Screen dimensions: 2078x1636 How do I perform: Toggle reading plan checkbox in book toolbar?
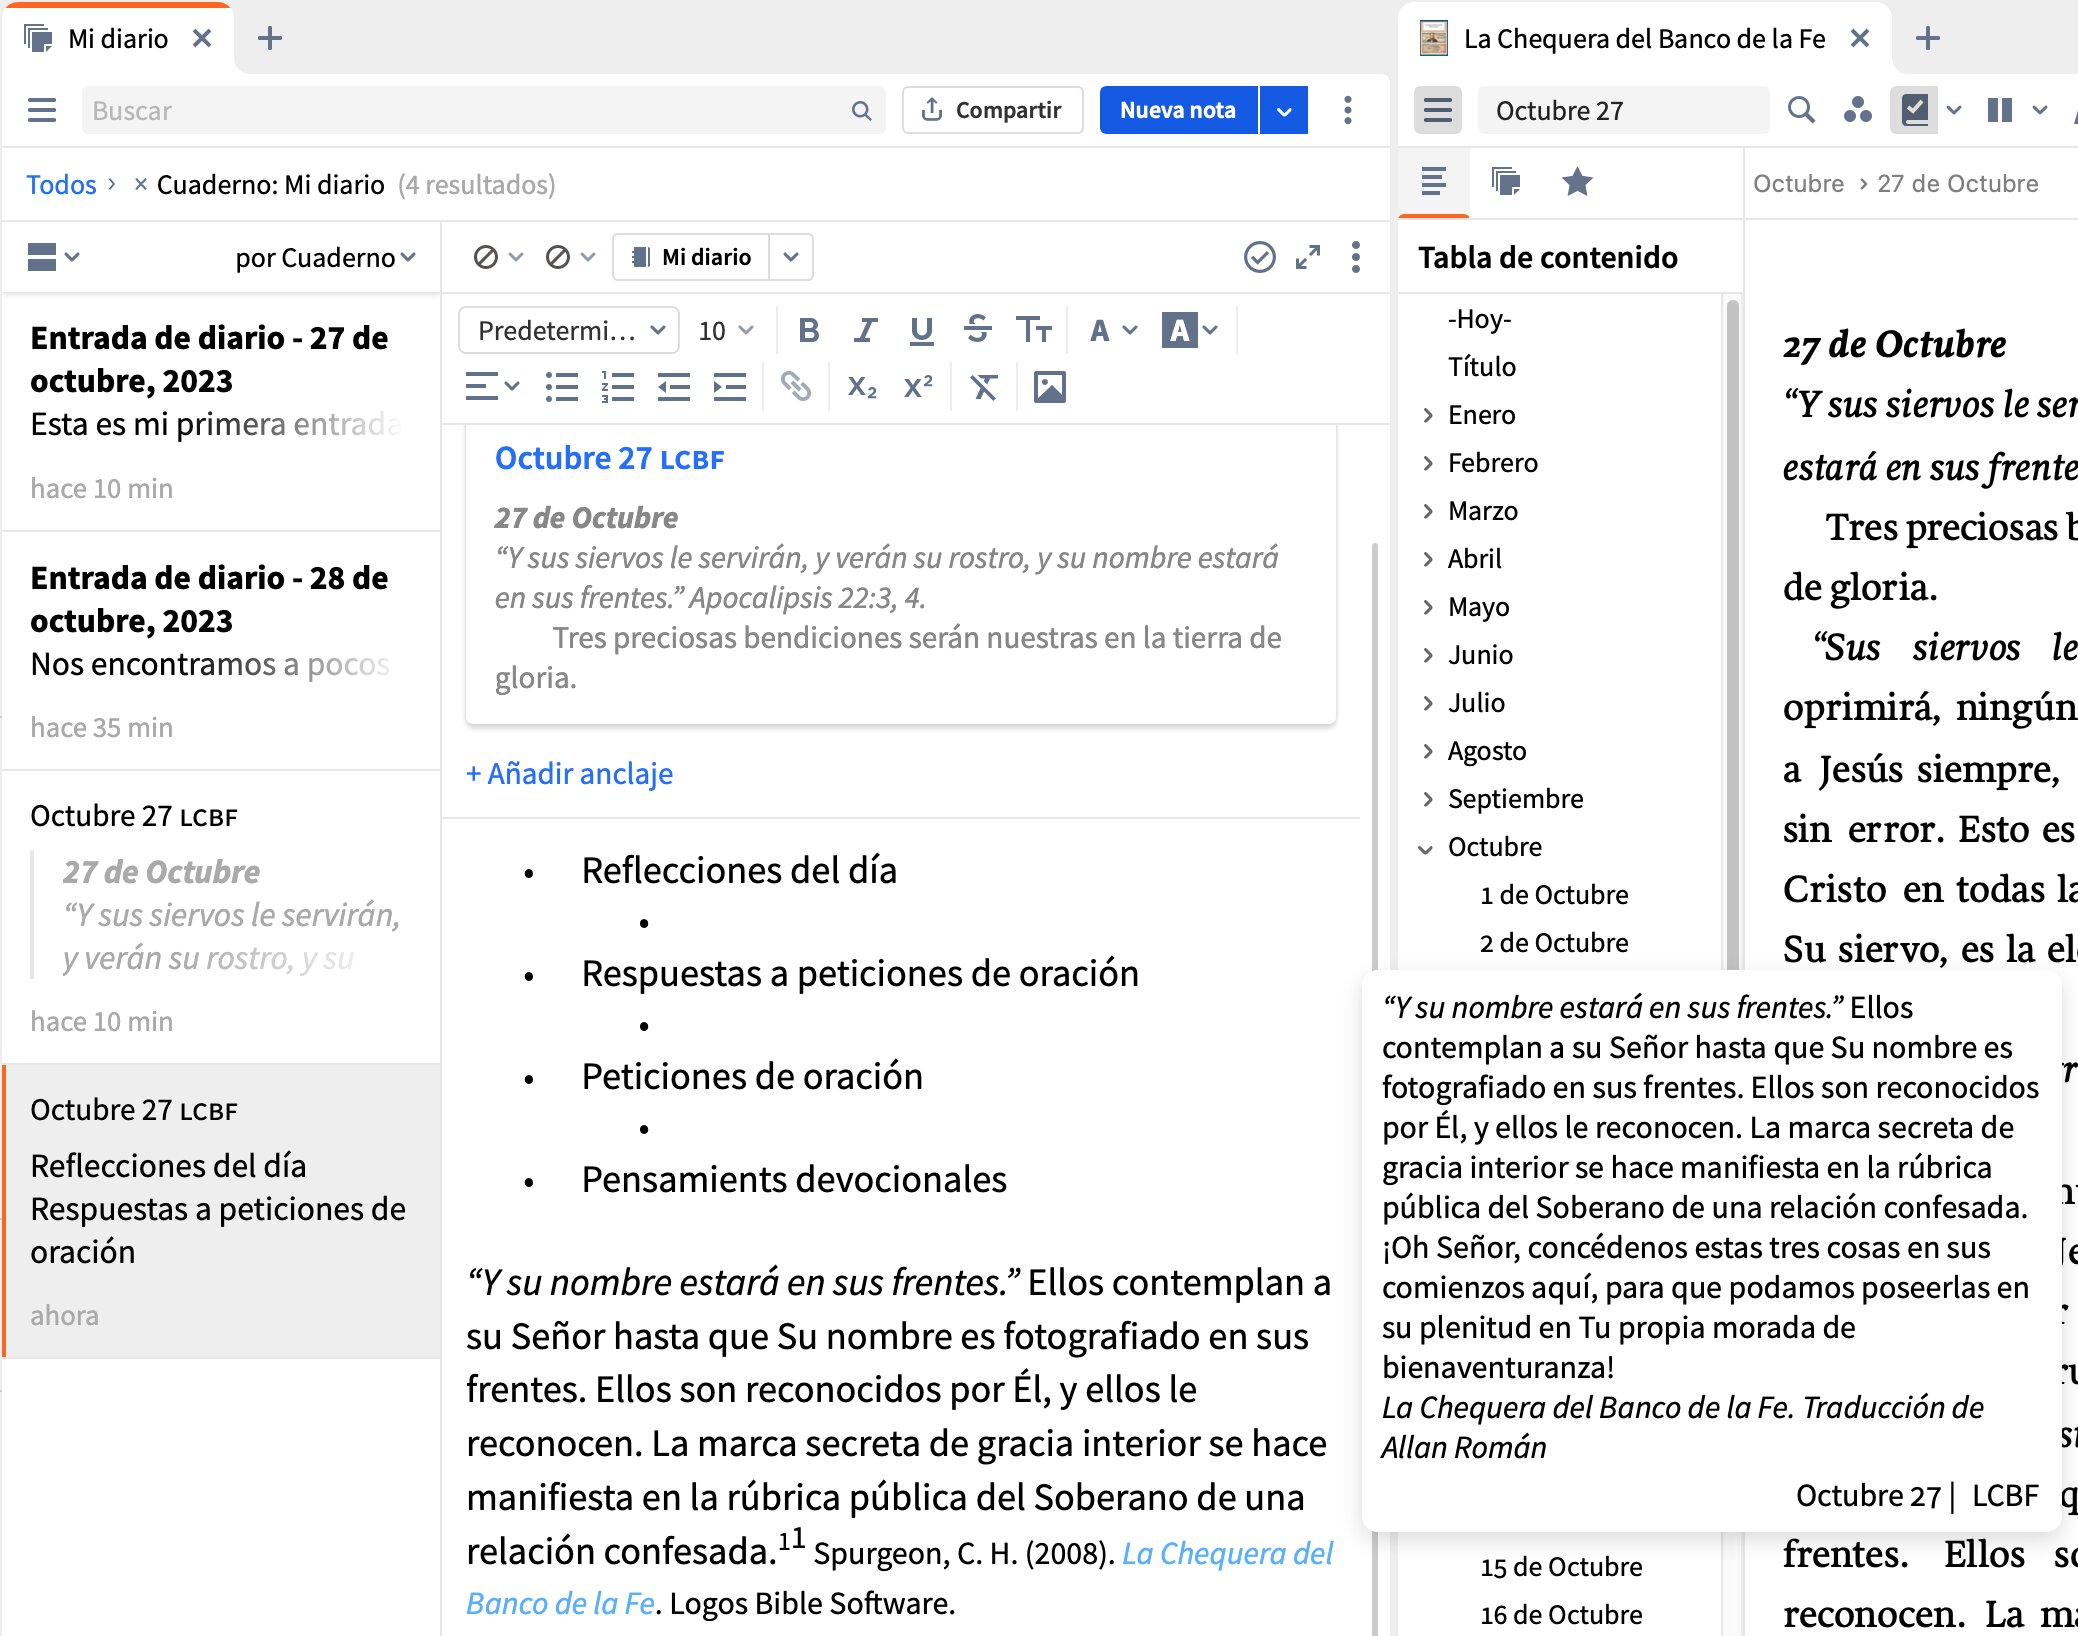1914,110
